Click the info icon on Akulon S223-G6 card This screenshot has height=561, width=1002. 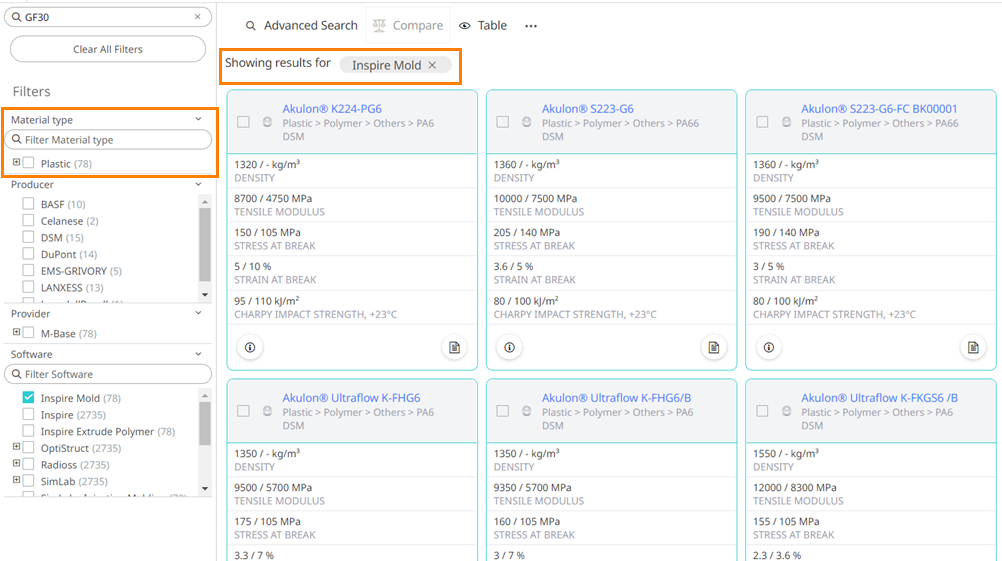(x=509, y=348)
